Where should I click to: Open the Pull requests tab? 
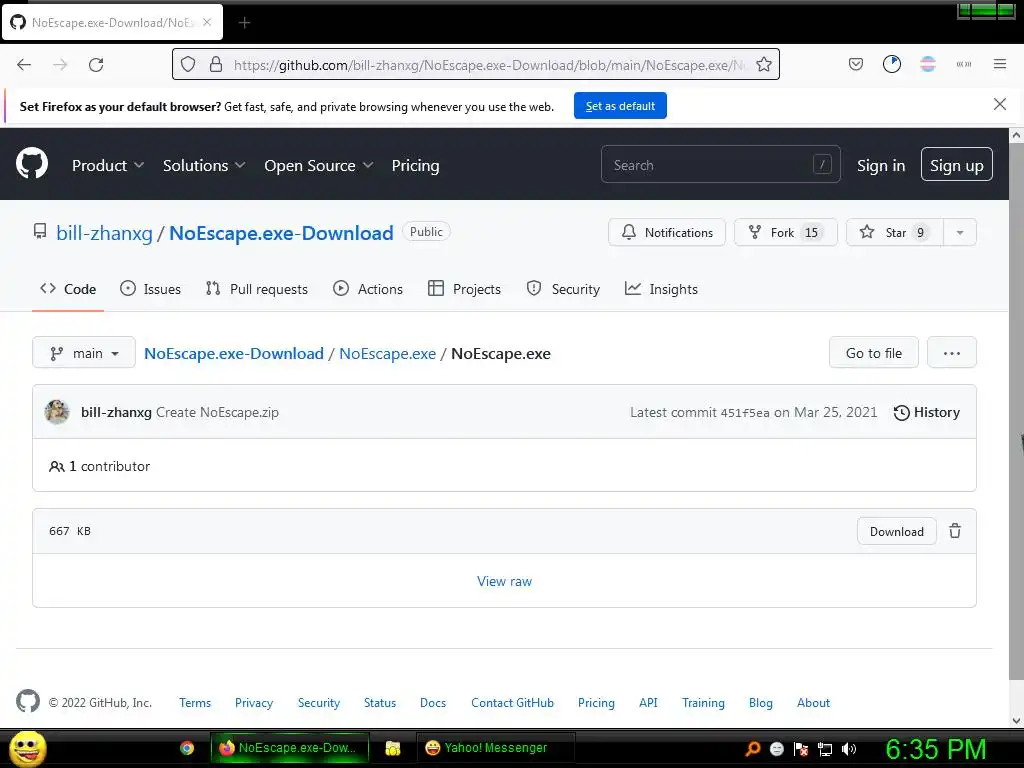[x=257, y=289]
